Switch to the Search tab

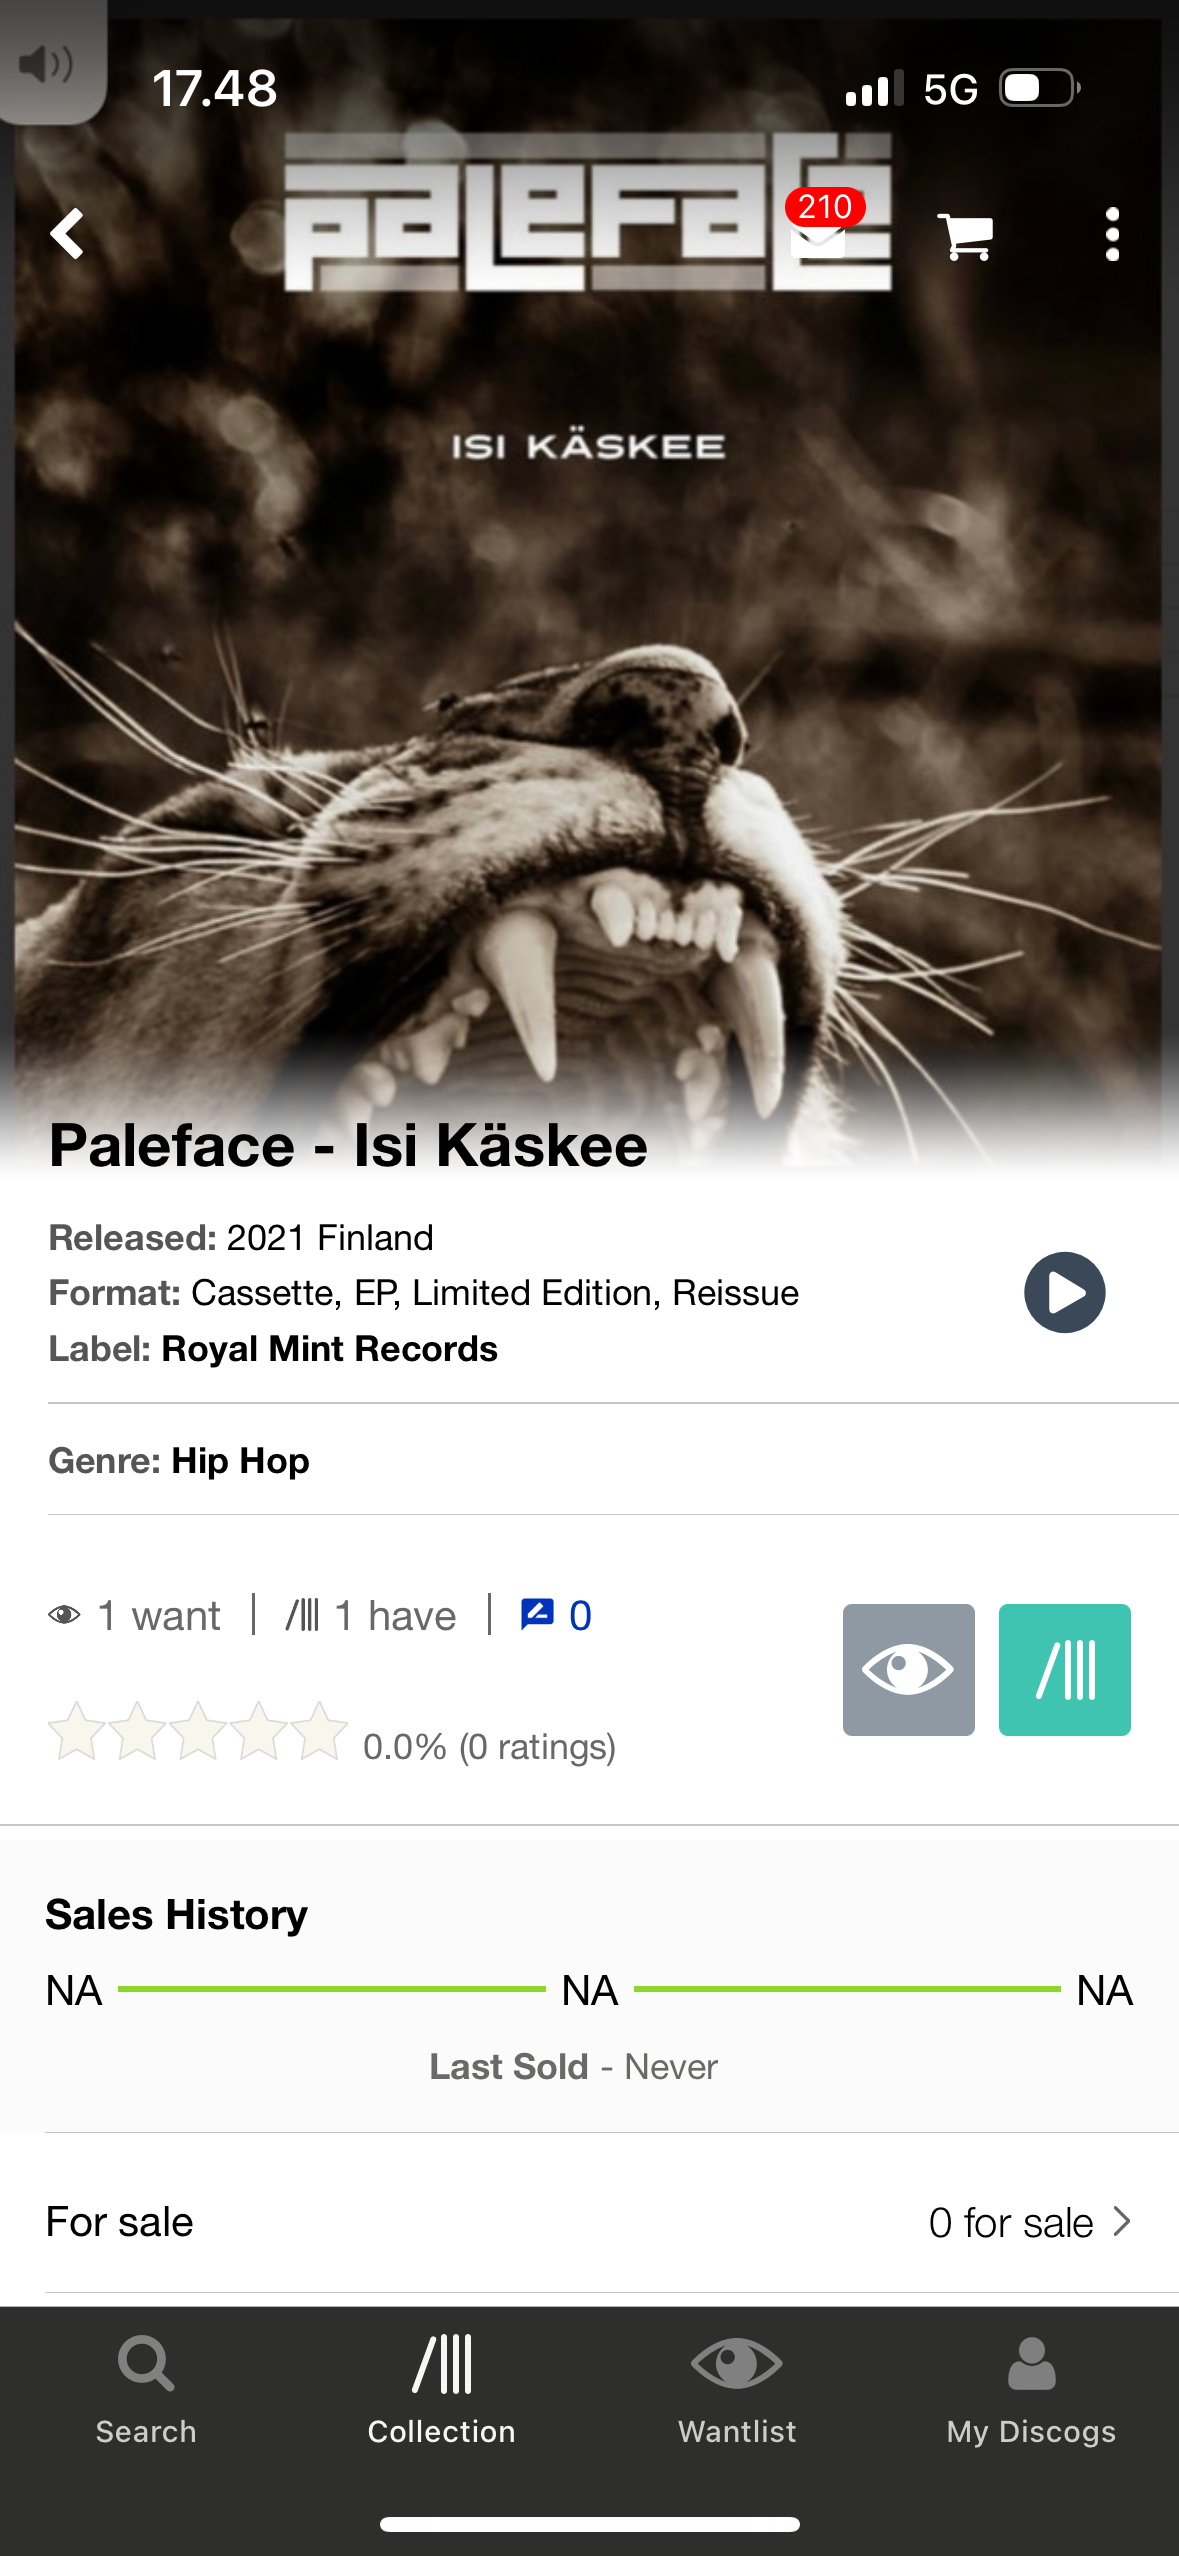[x=146, y=2390]
